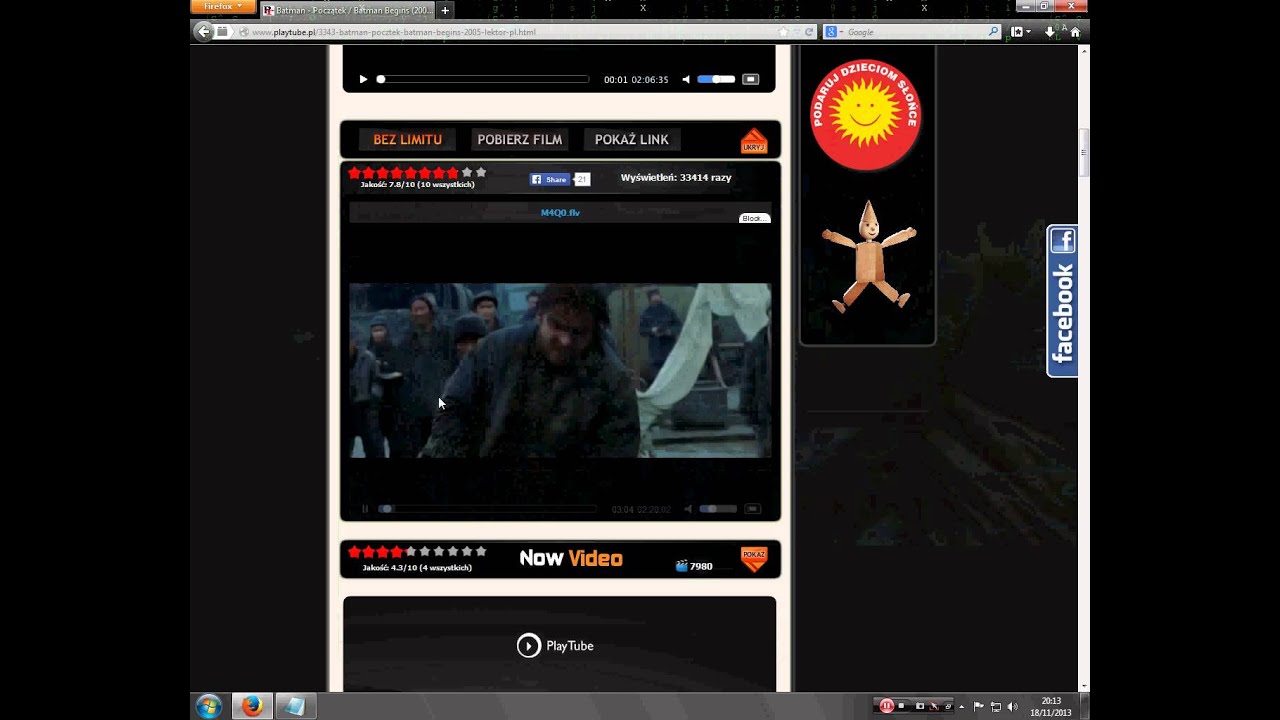Start search with the magnifier icon
The height and width of the screenshot is (720, 1280).
(993, 32)
